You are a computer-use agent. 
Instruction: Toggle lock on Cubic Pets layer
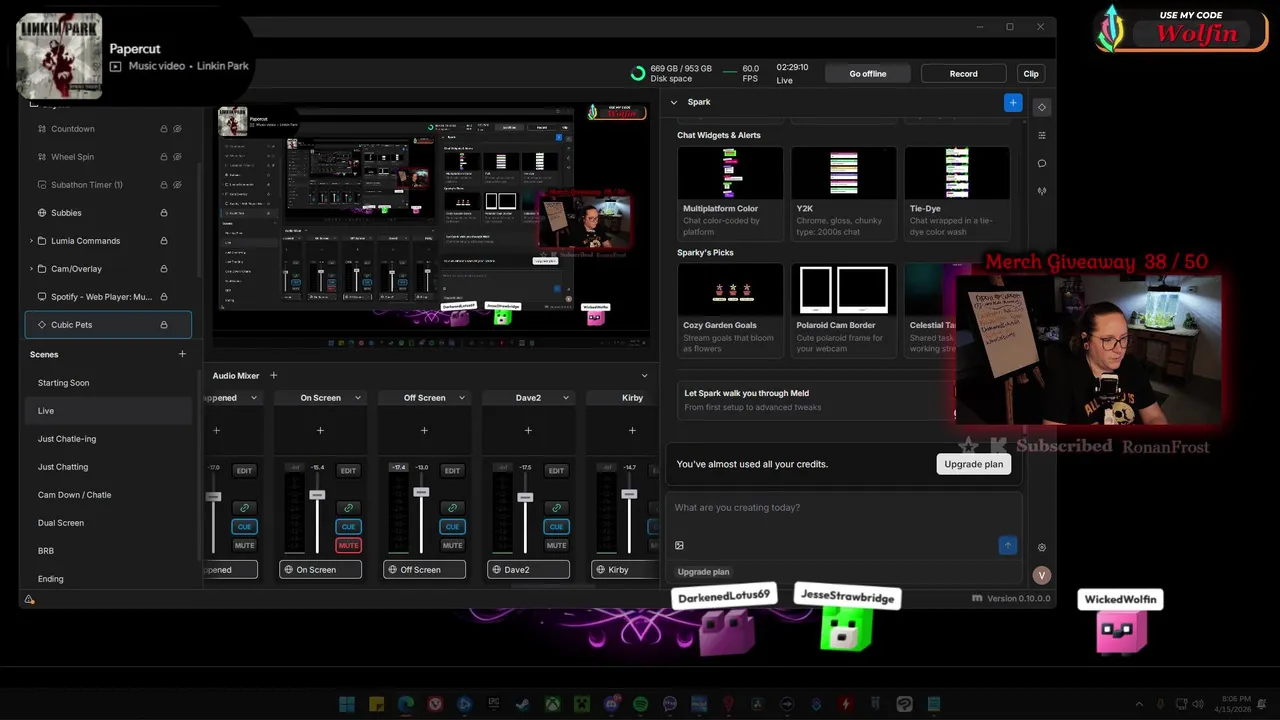point(164,325)
